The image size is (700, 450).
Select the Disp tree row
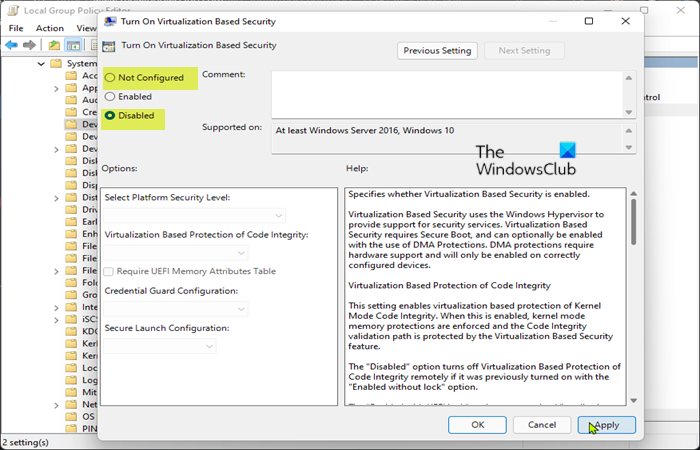click(81, 185)
